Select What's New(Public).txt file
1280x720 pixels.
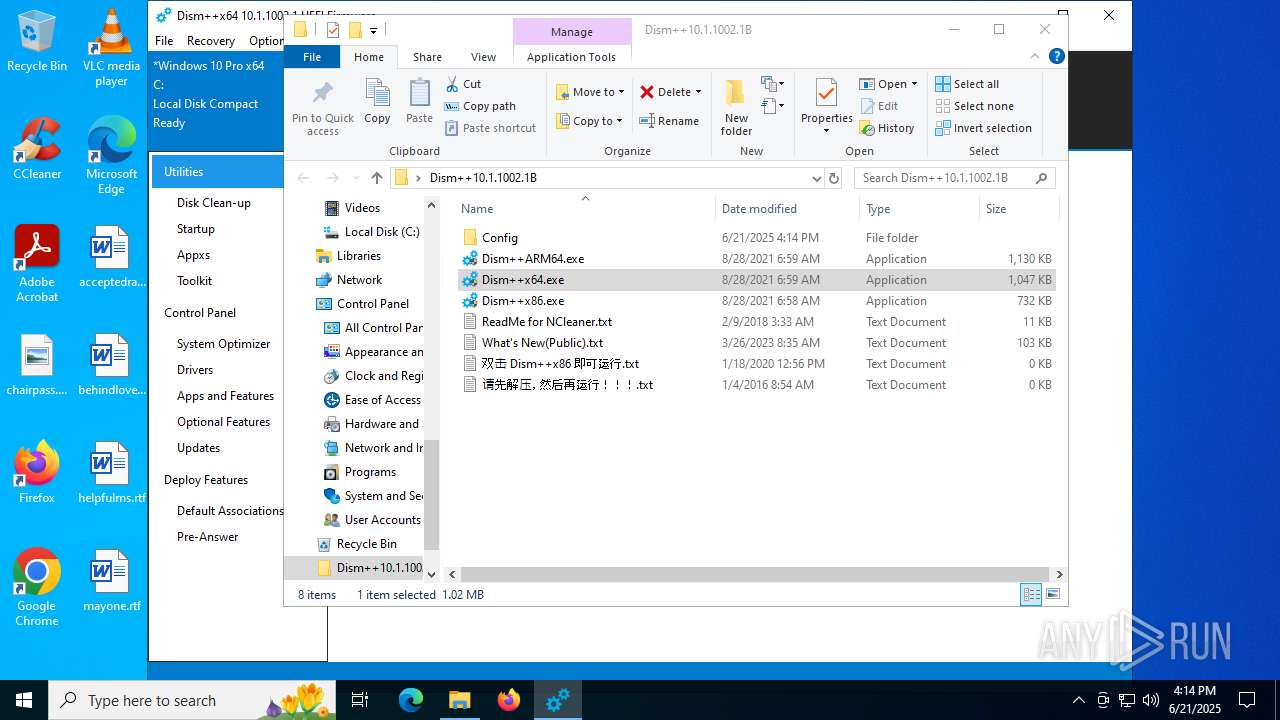click(x=756, y=343)
